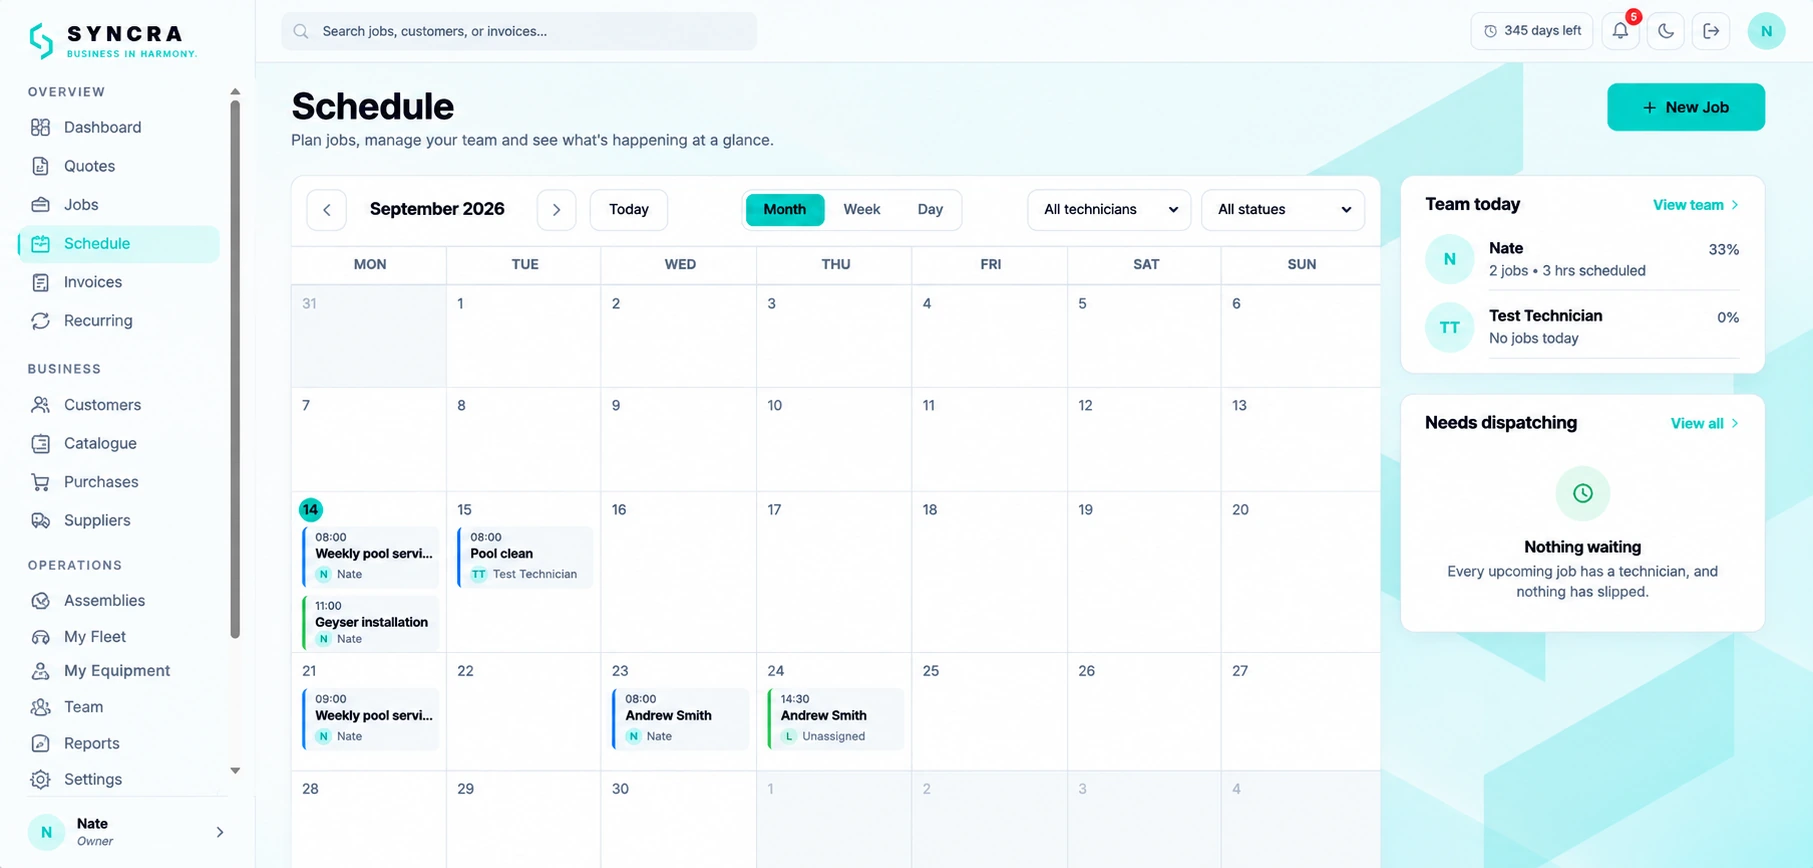Viewport: 1813px width, 868px height.
Task: Open the My Fleet vehicle icon
Action: click(40, 637)
